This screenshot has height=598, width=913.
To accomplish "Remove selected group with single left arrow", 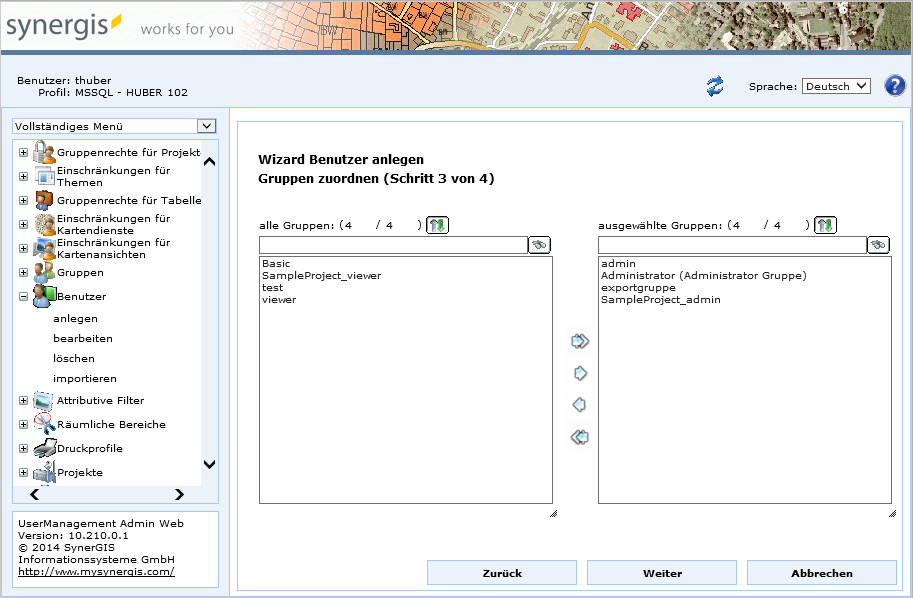I will click(x=579, y=405).
